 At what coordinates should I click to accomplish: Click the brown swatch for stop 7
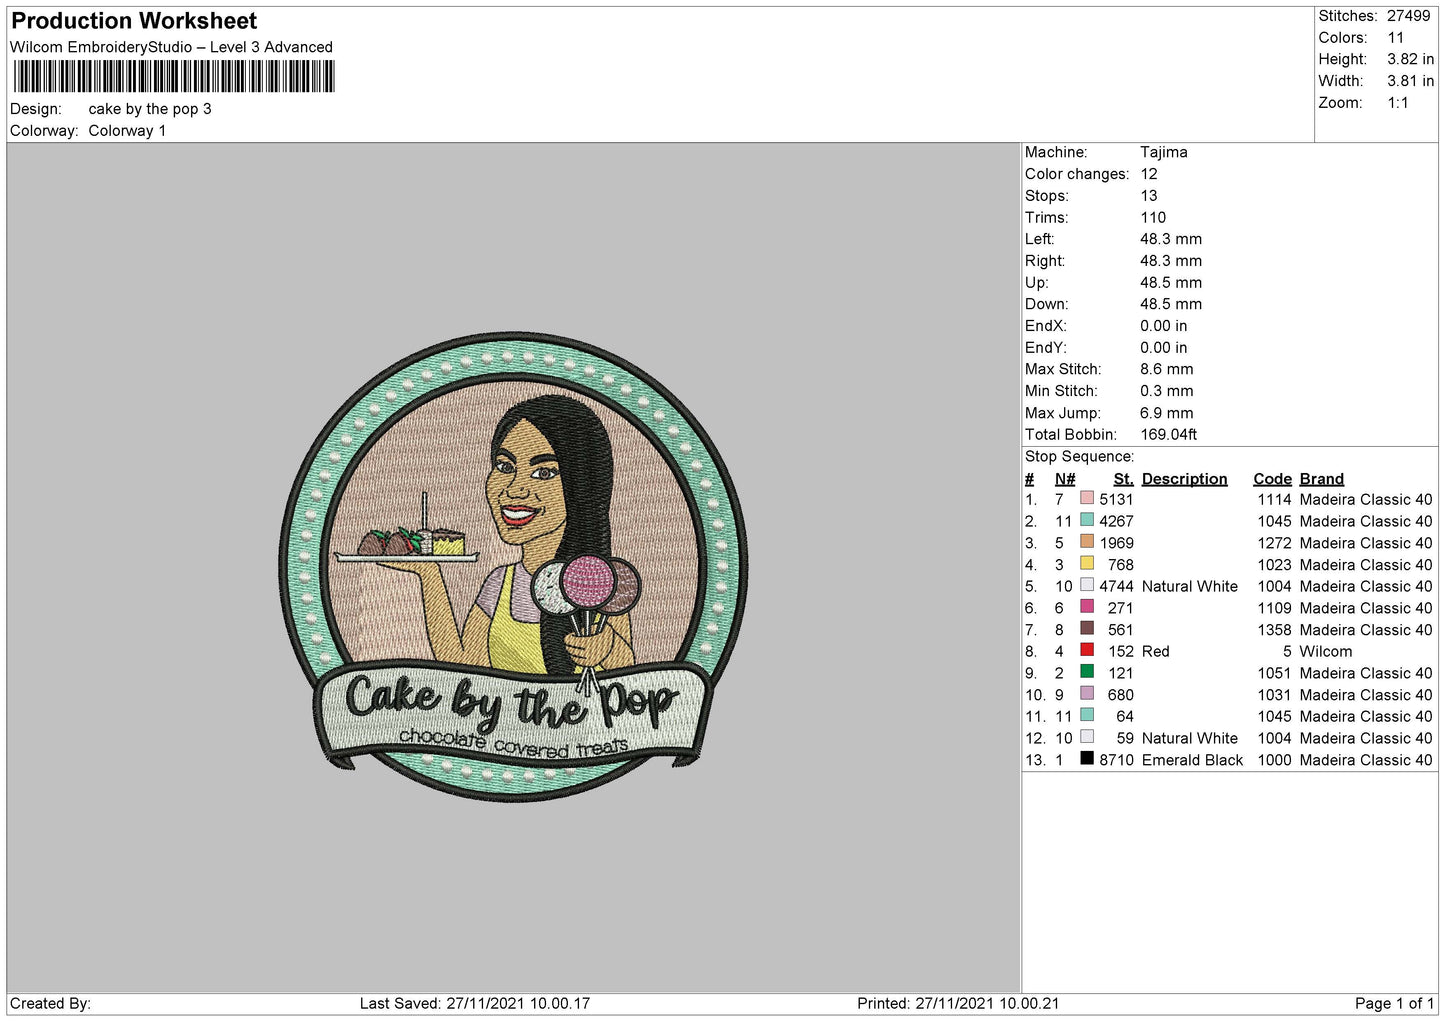(1087, 628)
